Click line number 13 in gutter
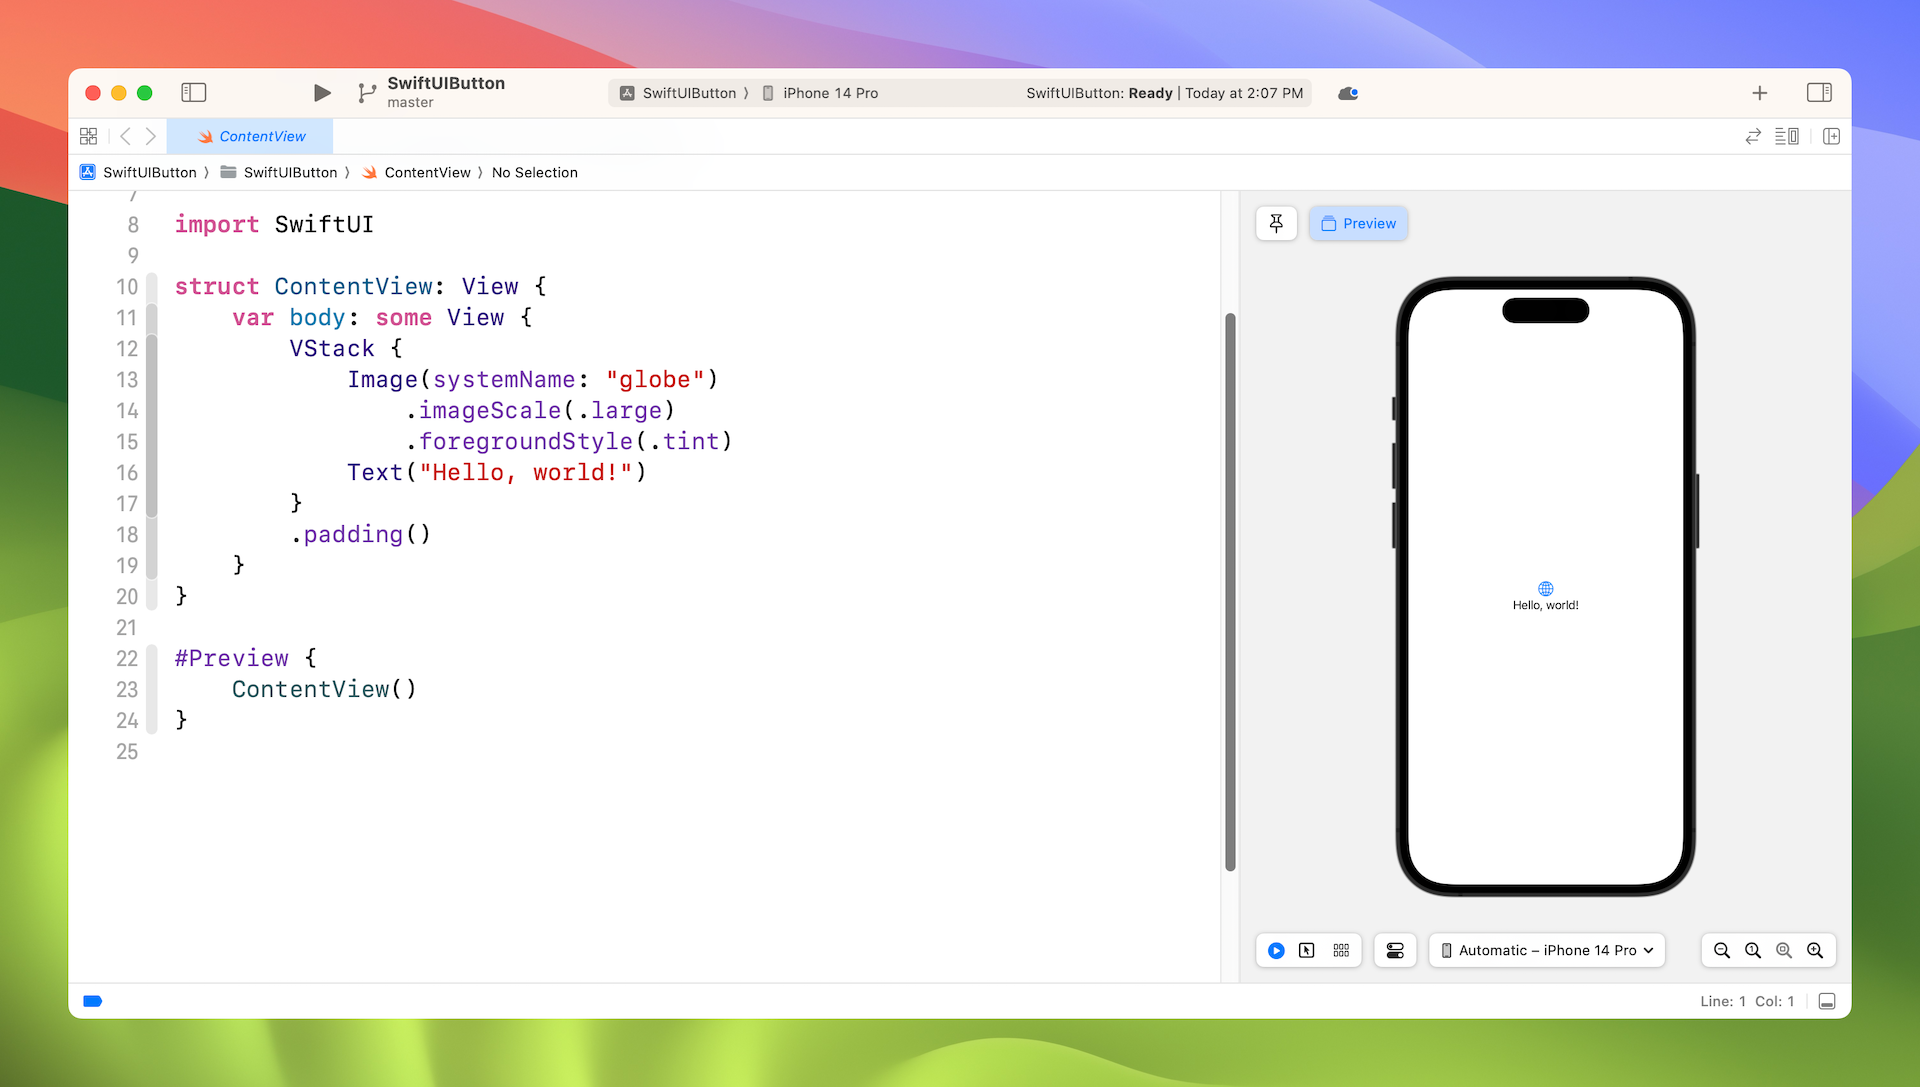The width and height of the screenshot is (1920, 1087). click(126, 380)
